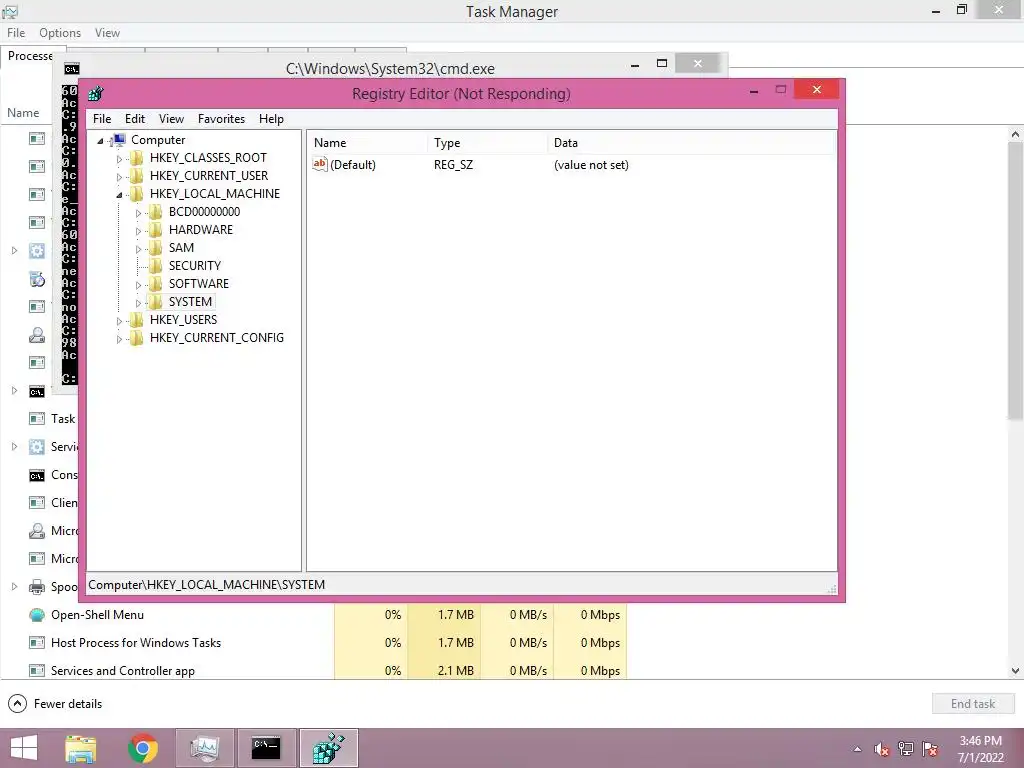Select the BCD00000000 folder icon
The height and width of the screenshot is (768, 1024).
click(x=155, y=212)
